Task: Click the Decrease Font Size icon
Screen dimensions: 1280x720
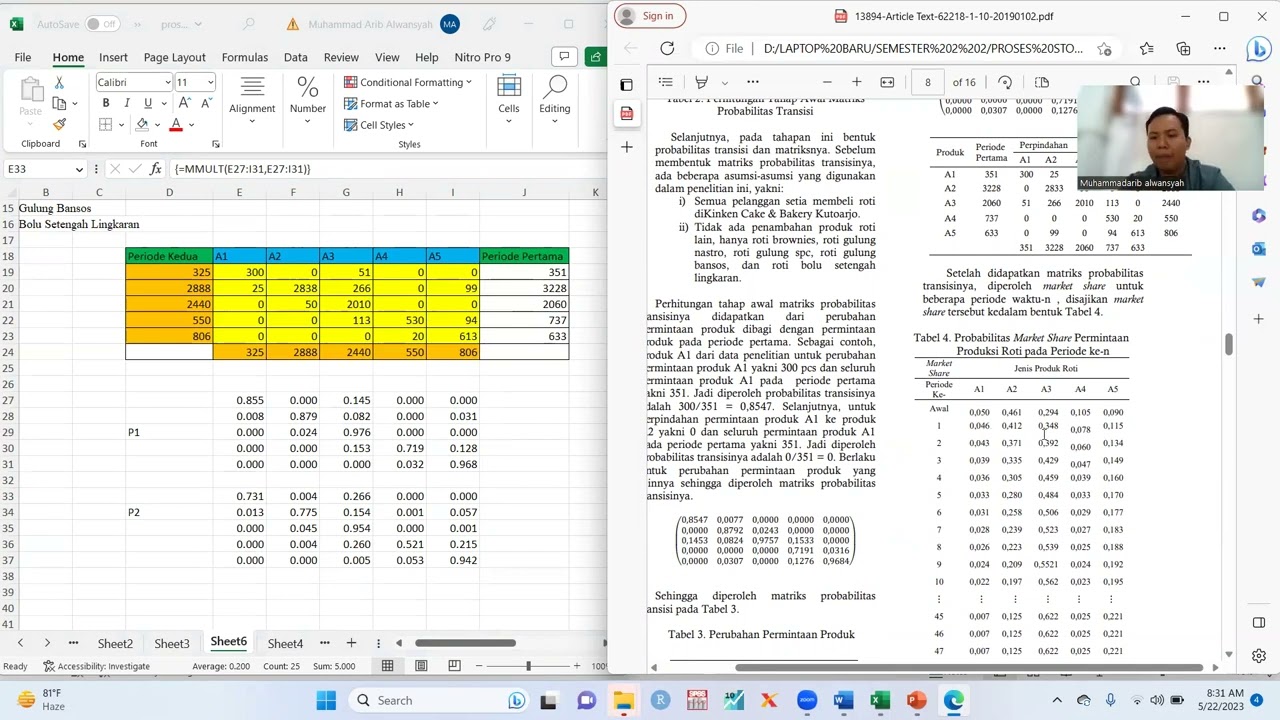Action: coord(205,103)
